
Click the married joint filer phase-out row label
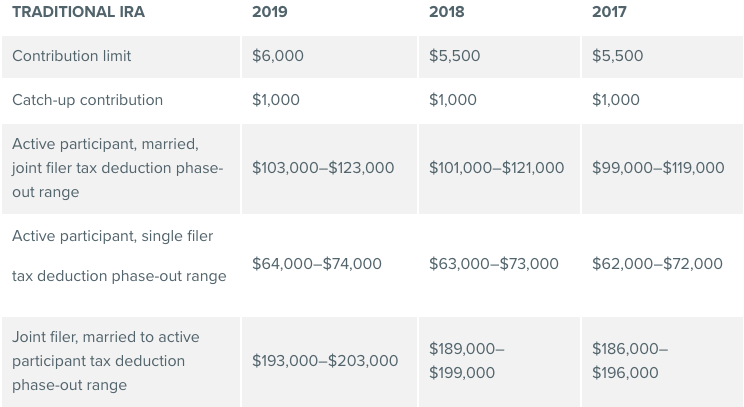tap(117, 167)
